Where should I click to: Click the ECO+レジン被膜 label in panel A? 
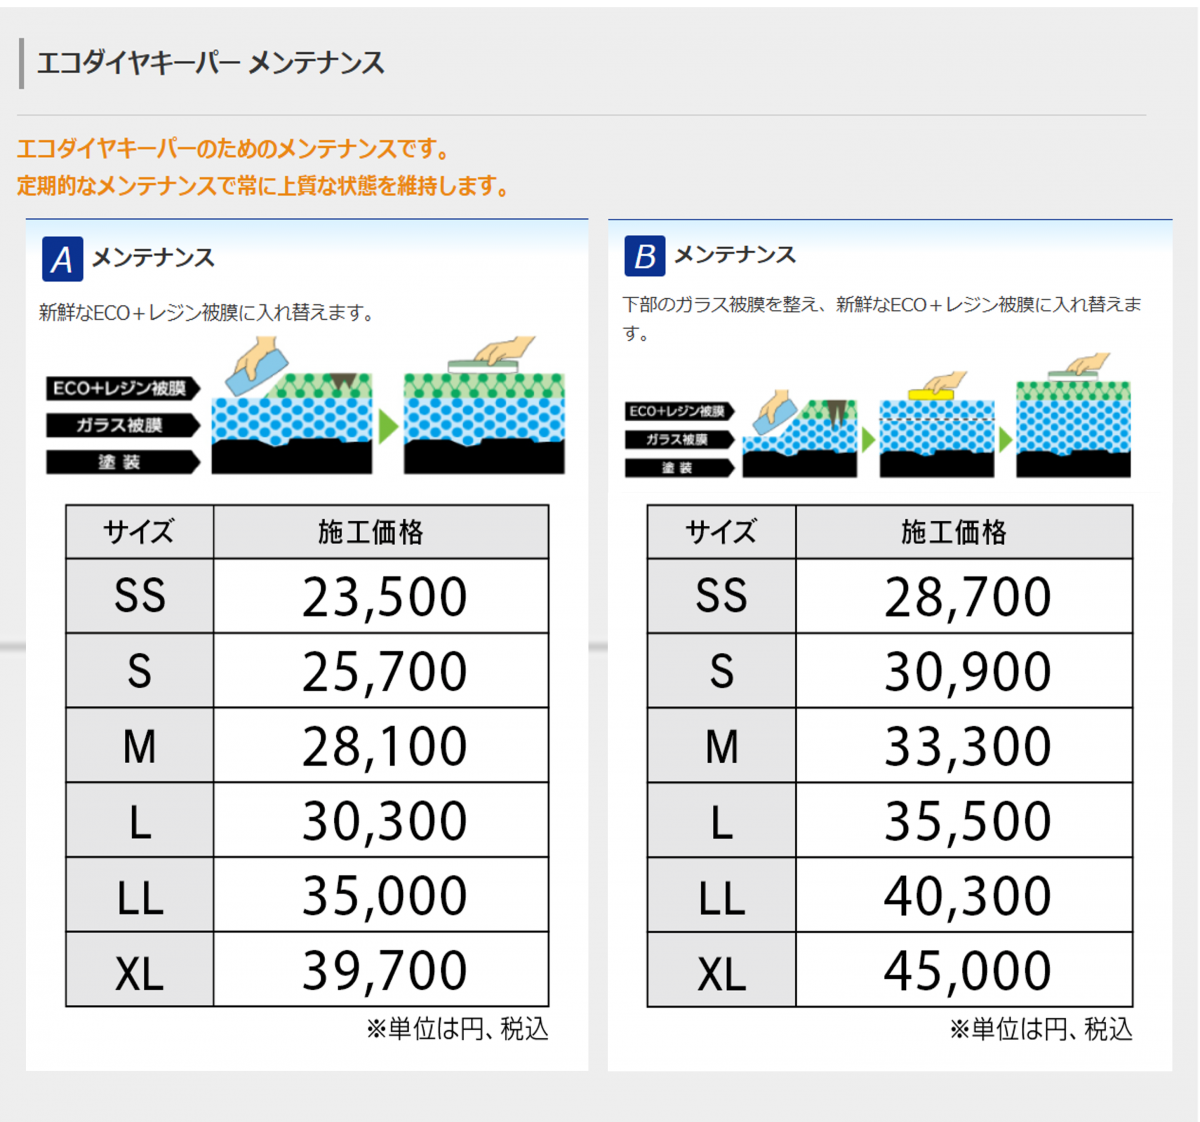121,388
